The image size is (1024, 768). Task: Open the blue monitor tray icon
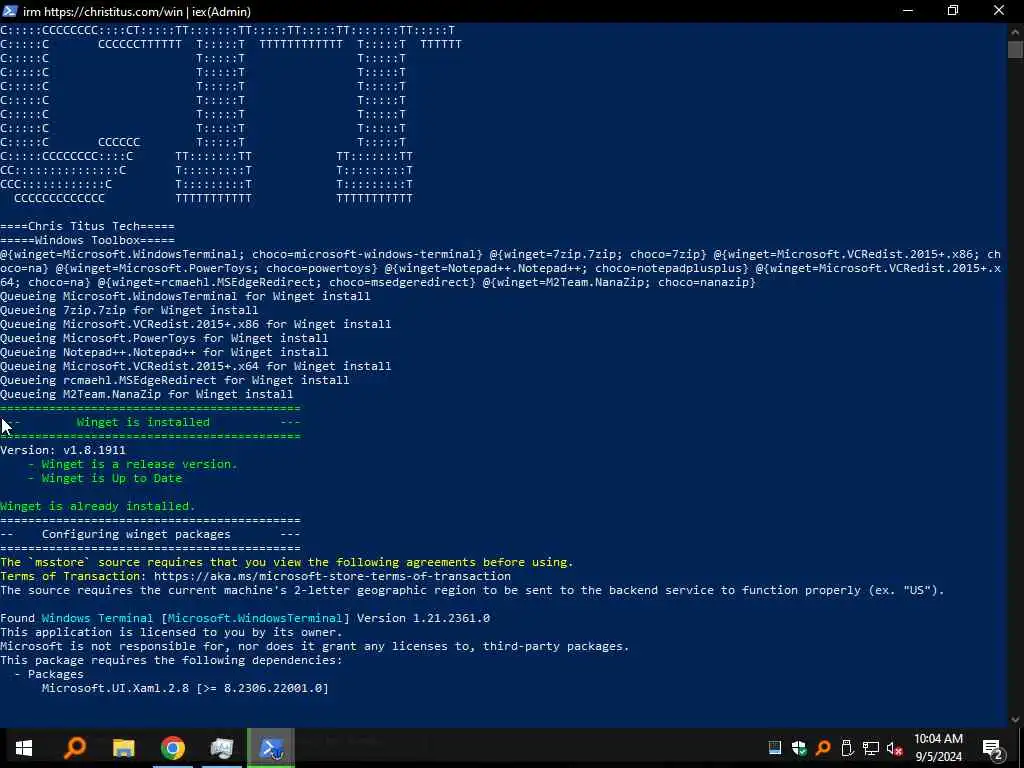[775, 748]
